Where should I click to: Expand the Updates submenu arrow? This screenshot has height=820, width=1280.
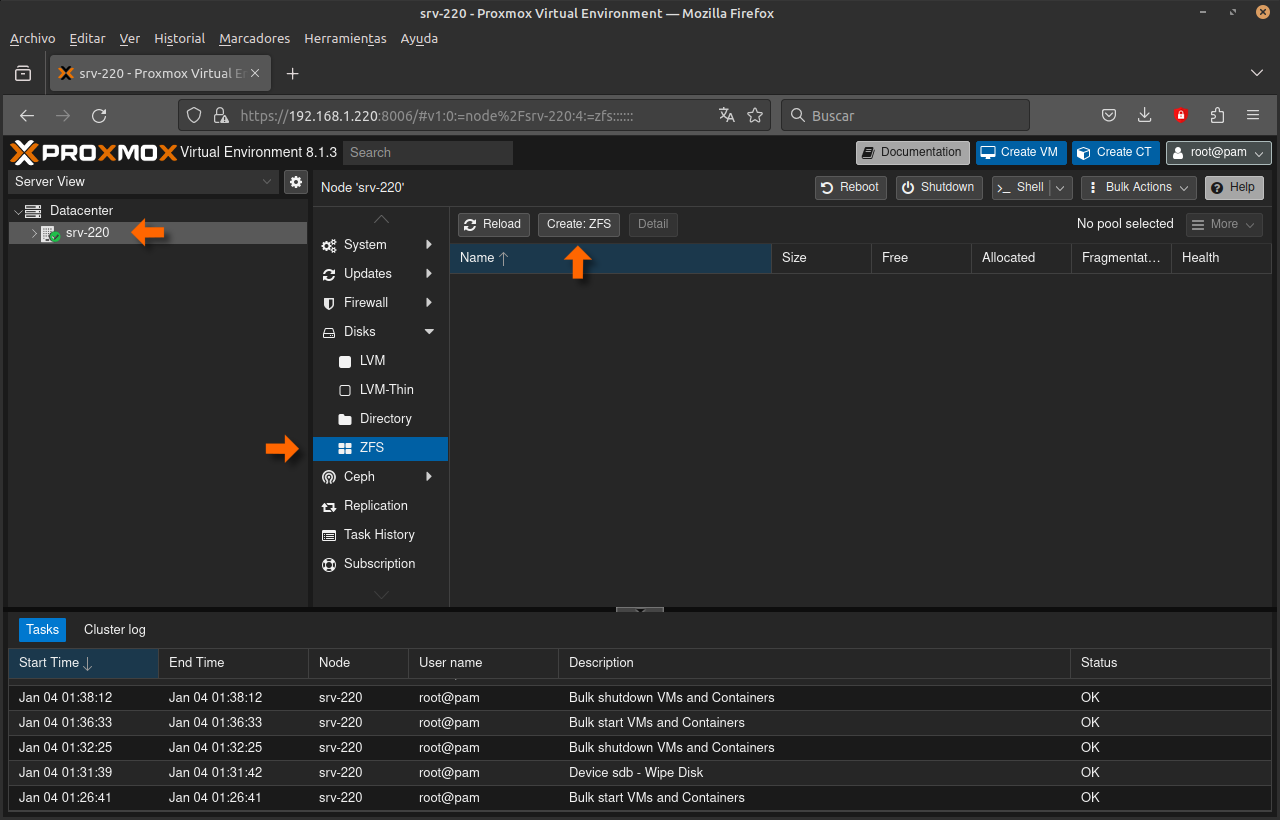click(x=429, y=274)
